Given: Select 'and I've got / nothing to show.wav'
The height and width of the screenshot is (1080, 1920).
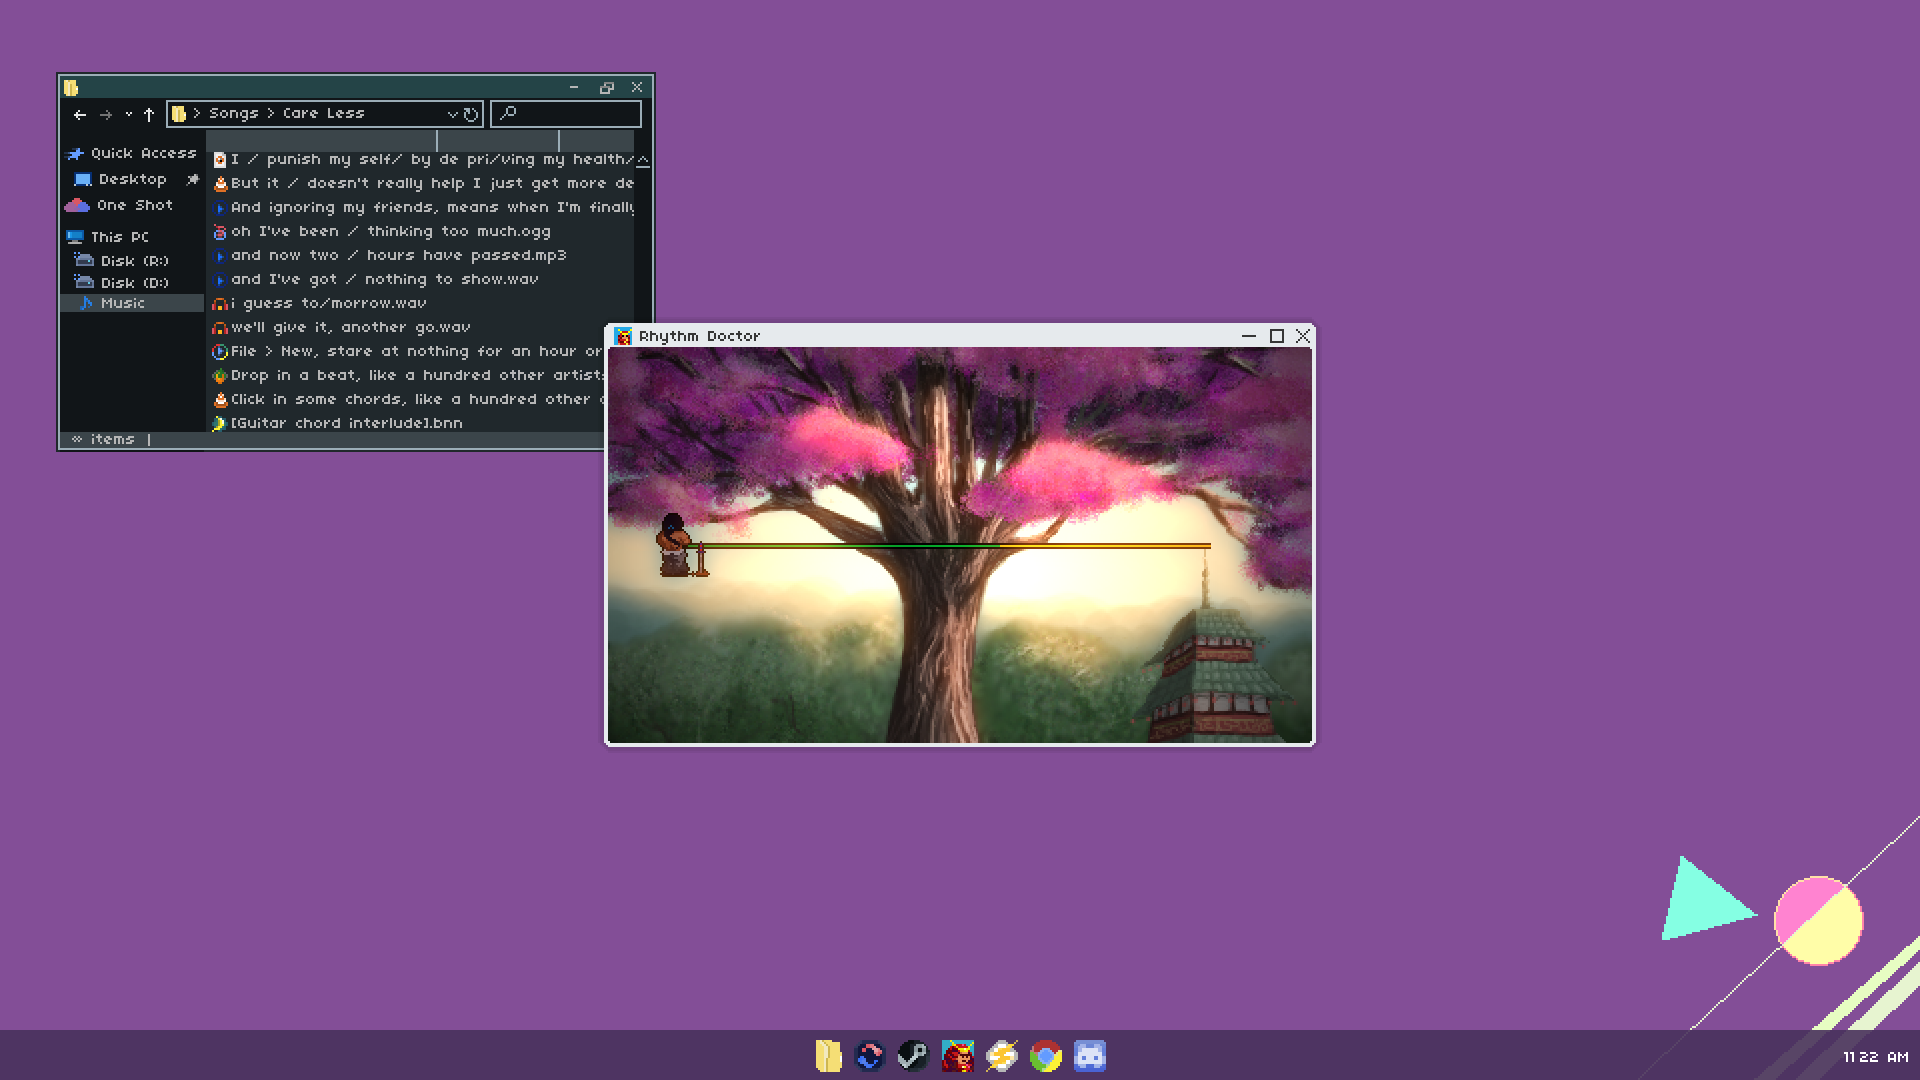Looking at the screenshot, I should click(x=375, y=279).
